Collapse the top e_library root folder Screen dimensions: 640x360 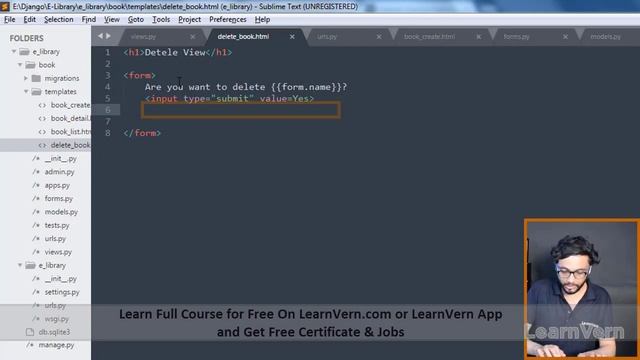coord(14,51)
